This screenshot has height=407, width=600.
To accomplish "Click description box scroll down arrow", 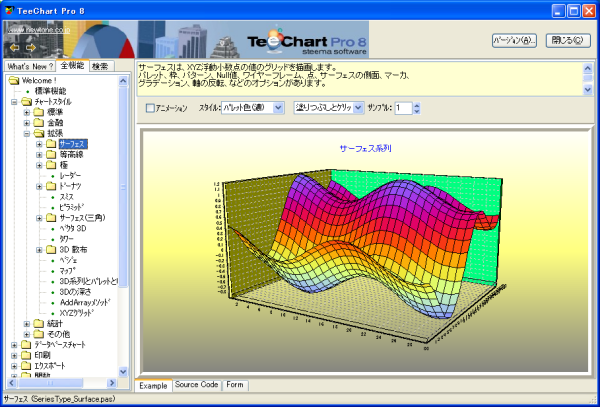I will (588, 90).
